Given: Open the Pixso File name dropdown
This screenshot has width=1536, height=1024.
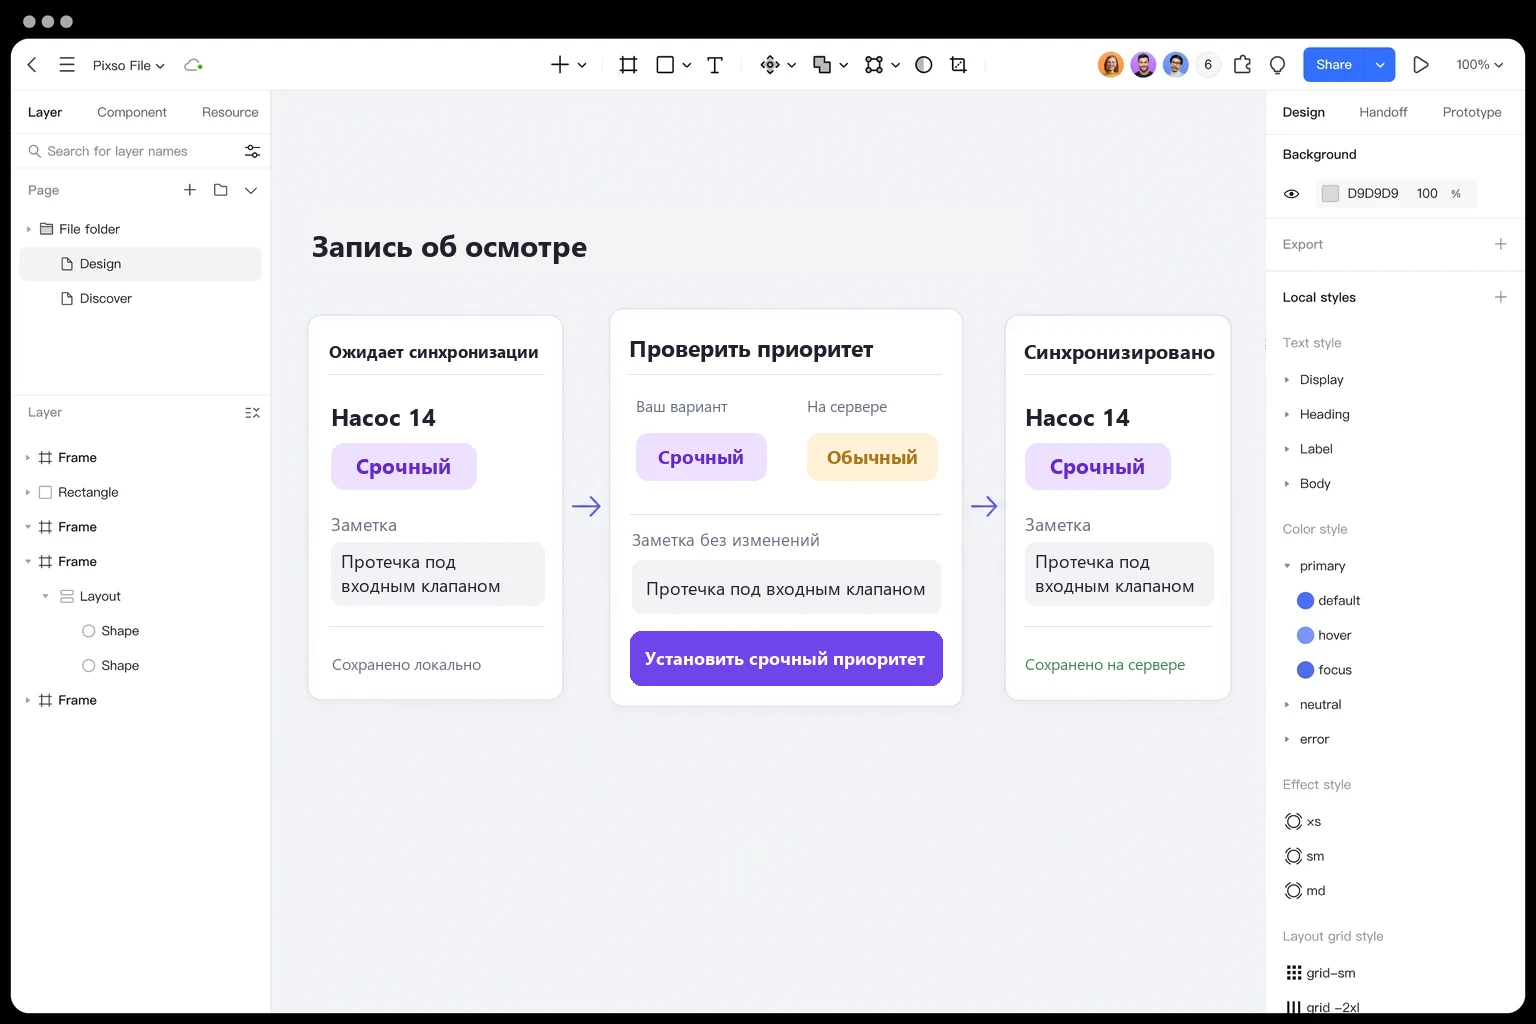Looking at the screenshot, I should coord(128,65).
